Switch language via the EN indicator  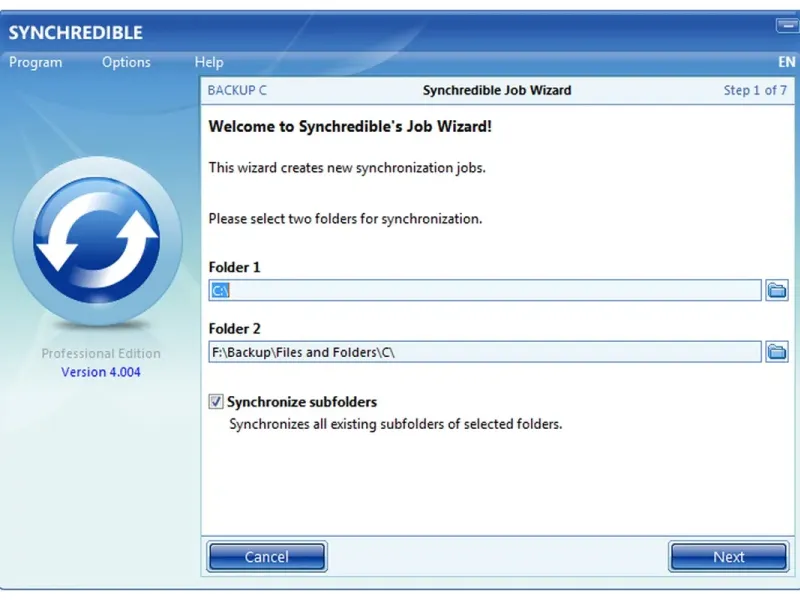[x=786, y=62]
